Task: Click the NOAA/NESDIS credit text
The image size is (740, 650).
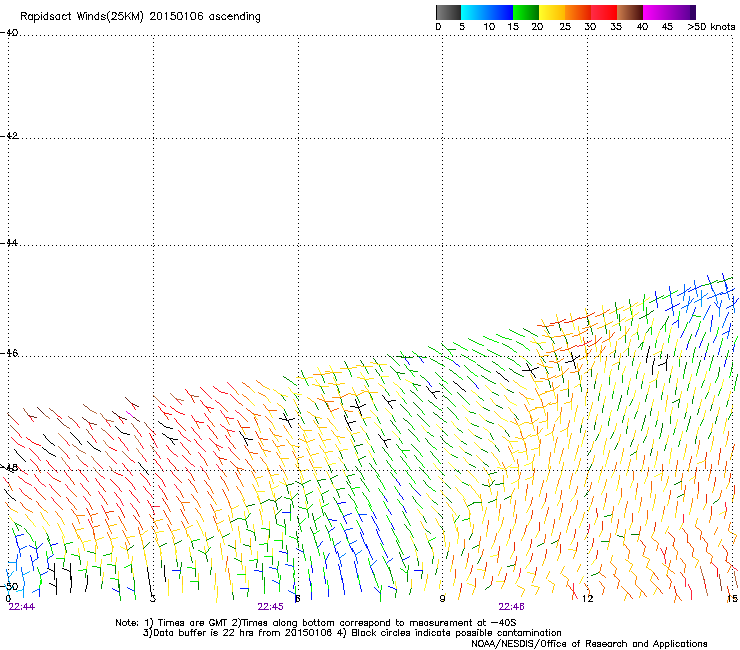Action: [x=589, y=644]
